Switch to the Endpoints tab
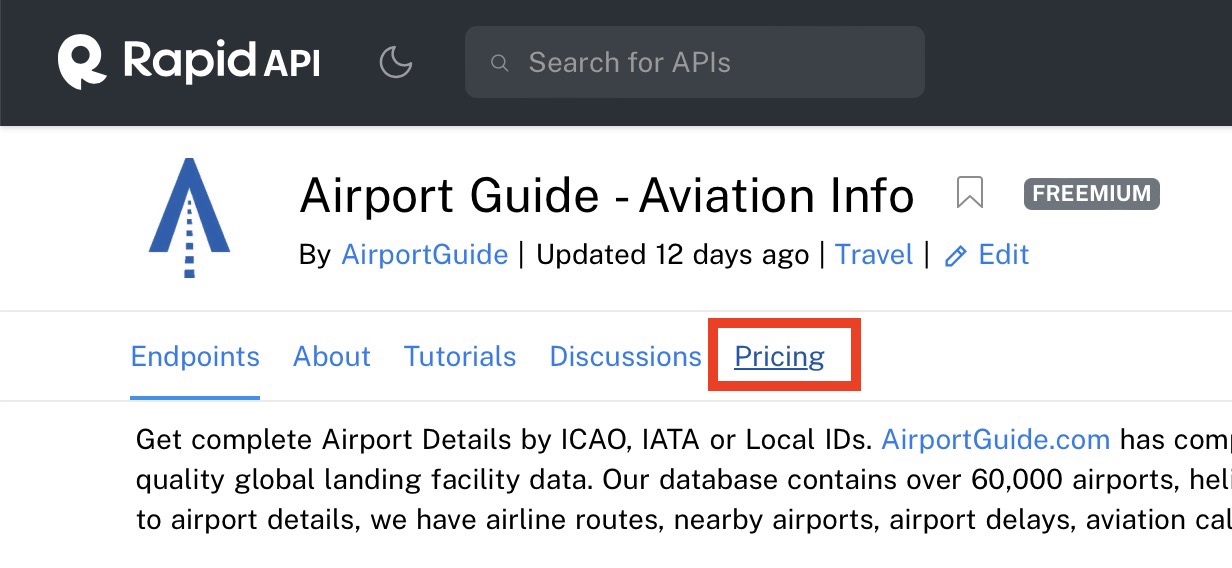The width and height of the screenshot is (1232, 568). [x=195, y=357]
